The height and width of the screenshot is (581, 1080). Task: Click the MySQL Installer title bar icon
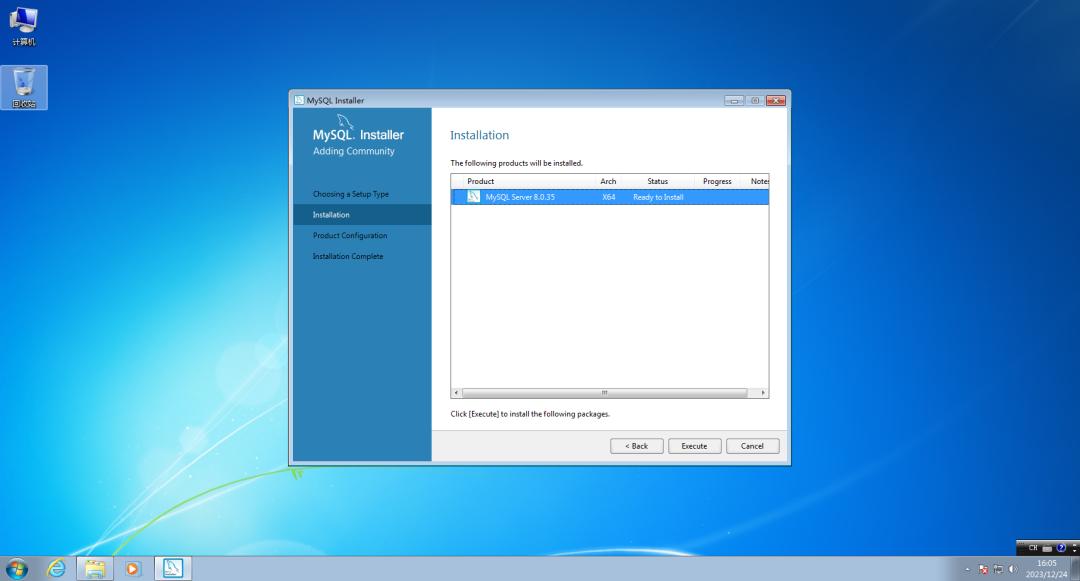299,100
